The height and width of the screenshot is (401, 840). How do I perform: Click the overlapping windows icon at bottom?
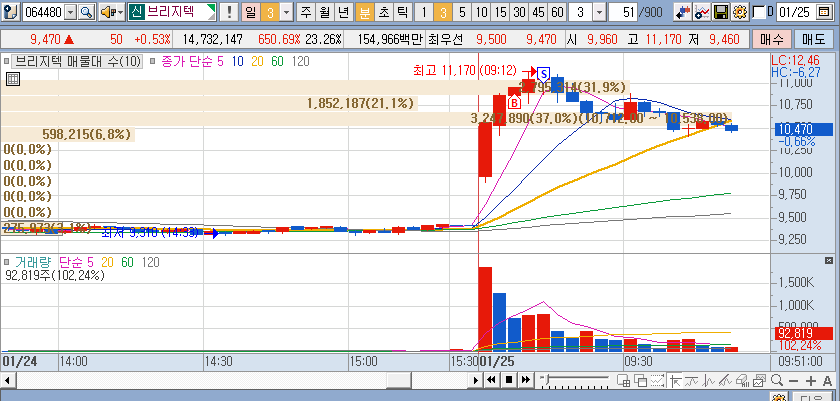pyautogui.click(x=641, y=381)
